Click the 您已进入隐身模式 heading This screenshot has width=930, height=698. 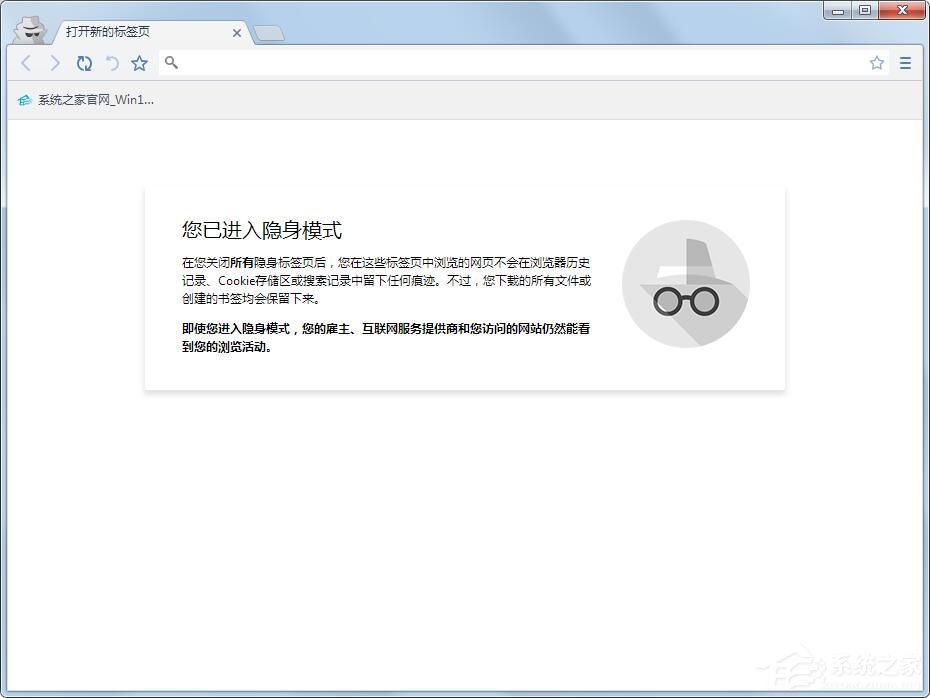coord(262,230)
